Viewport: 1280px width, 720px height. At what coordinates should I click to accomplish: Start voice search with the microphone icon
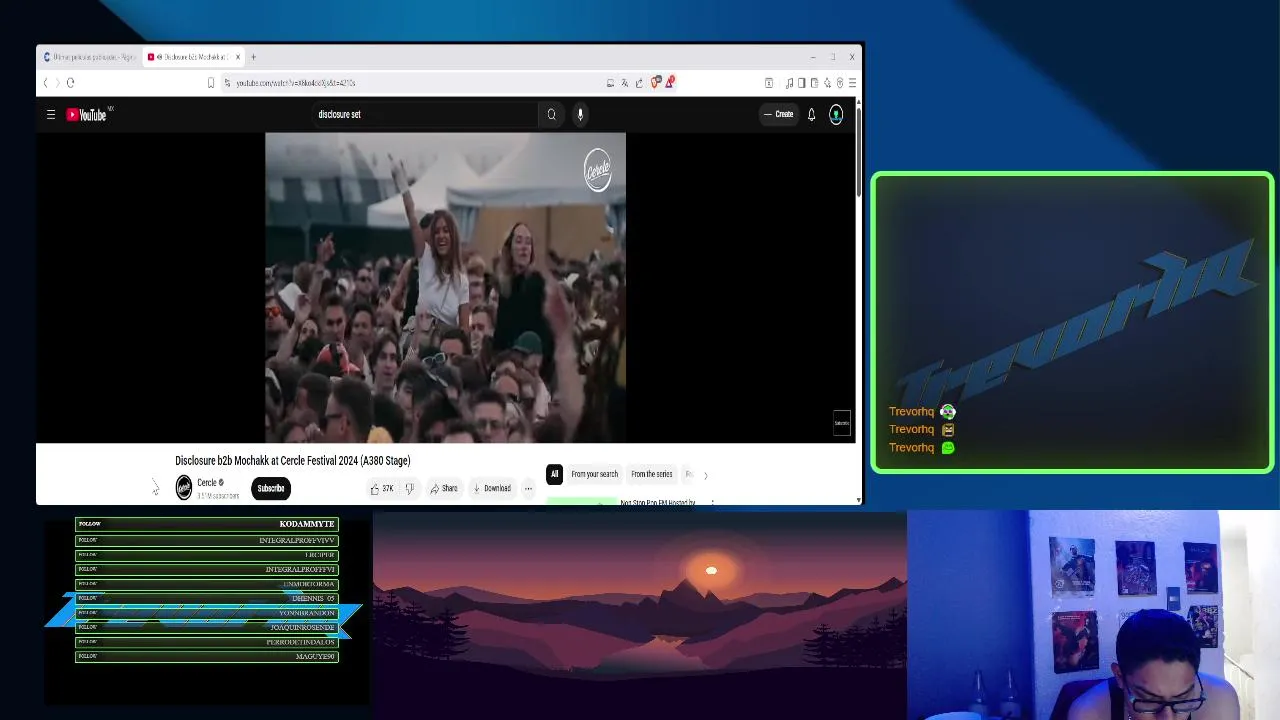click(580, 114)
